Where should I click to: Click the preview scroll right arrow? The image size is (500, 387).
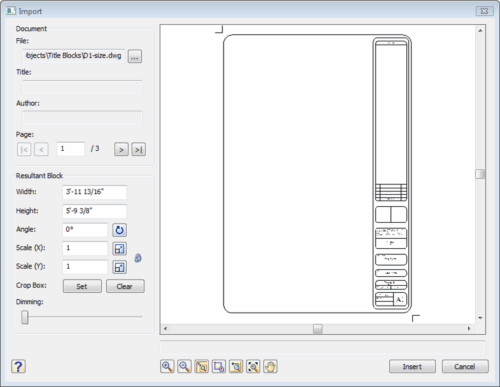469,329
